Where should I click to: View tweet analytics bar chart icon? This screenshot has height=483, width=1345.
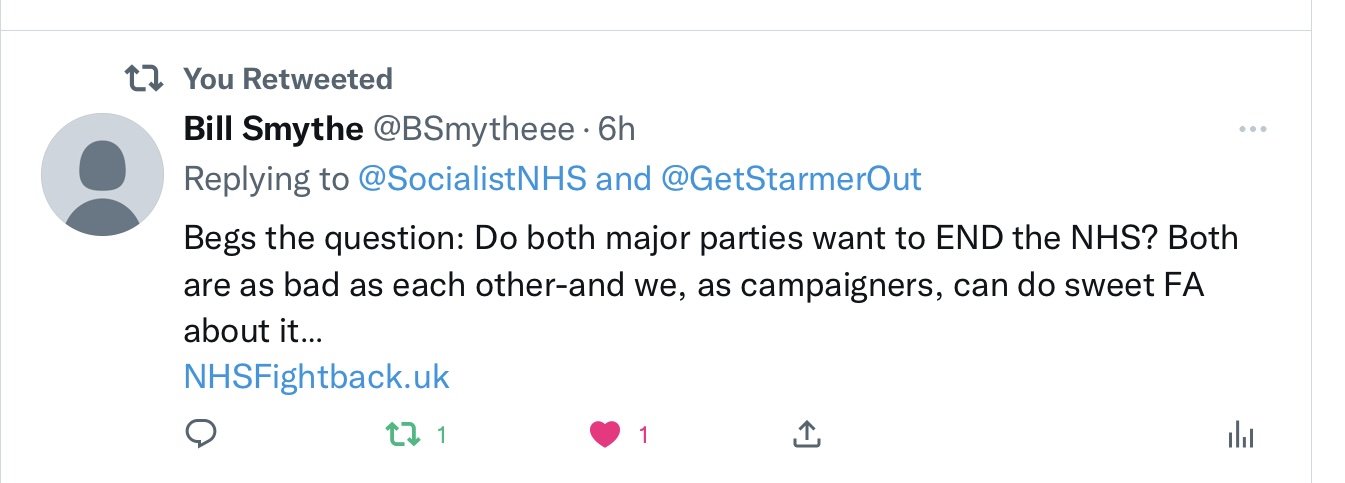pyautogui.click(x=1240, y=434)
